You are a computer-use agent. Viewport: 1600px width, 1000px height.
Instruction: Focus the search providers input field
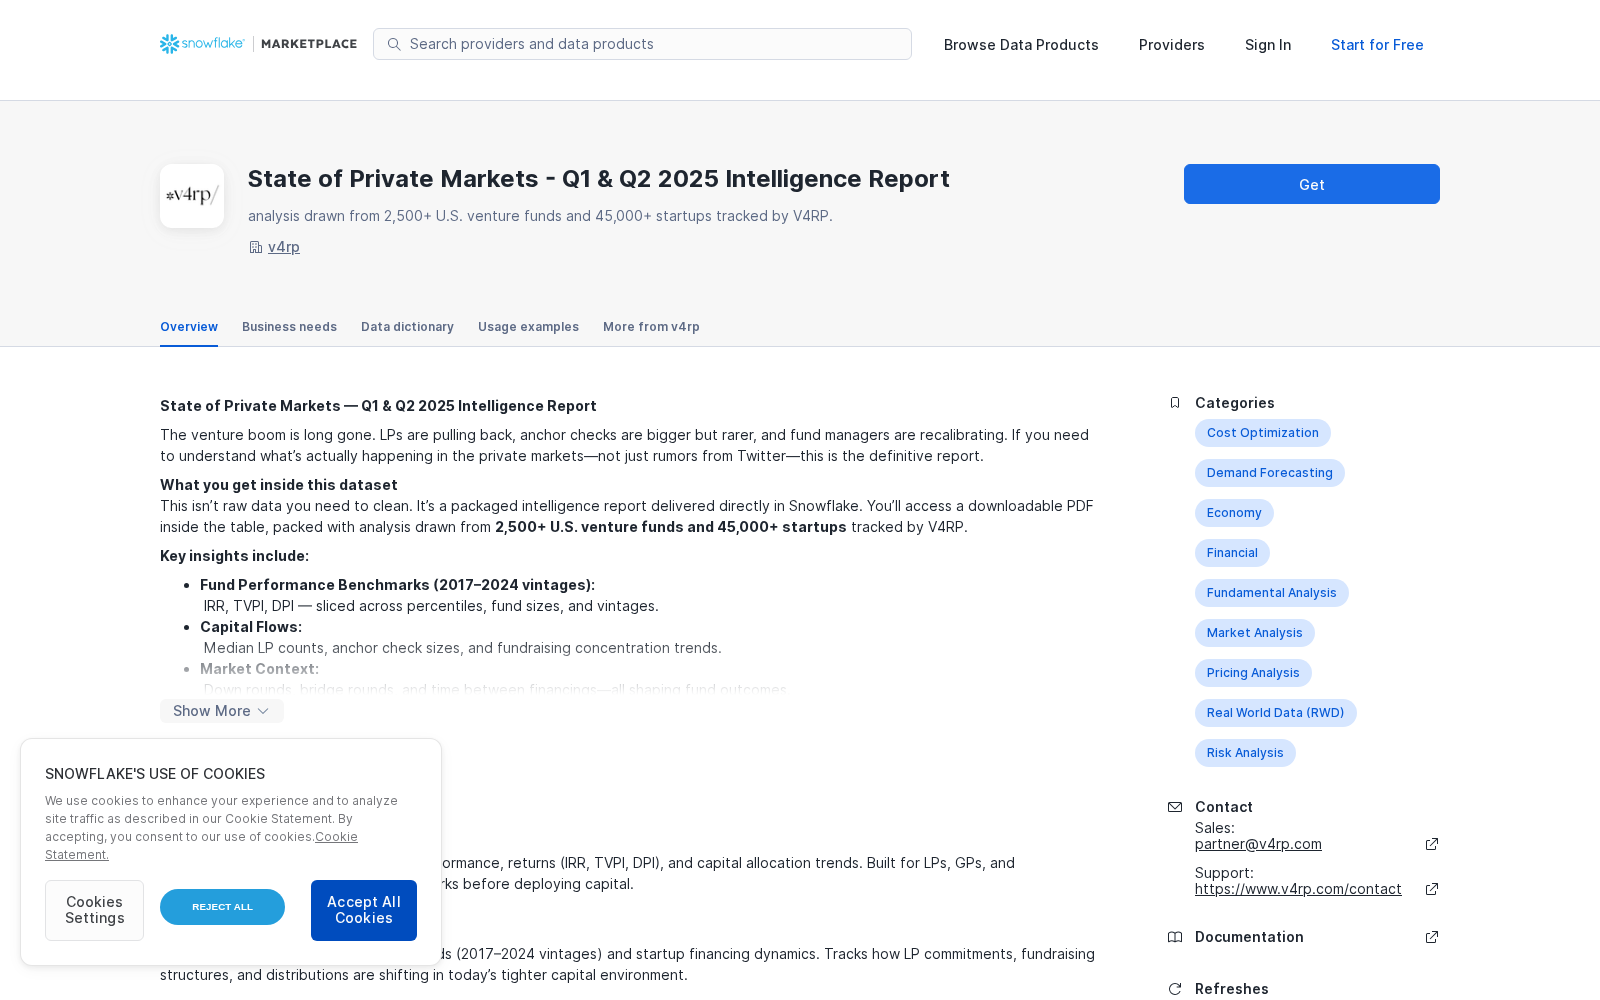pyautogui.click(x=642, y=44)
